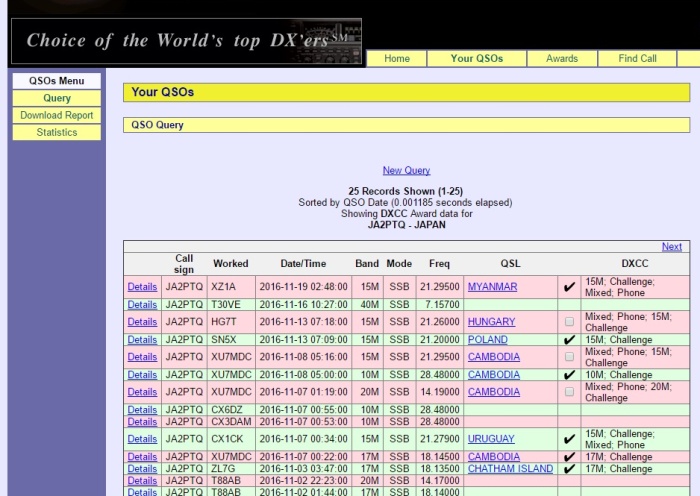Click checkmark in CHATHAM ISLAND row
This screenshot has height=496, width=700.
[x=569, y=469]
